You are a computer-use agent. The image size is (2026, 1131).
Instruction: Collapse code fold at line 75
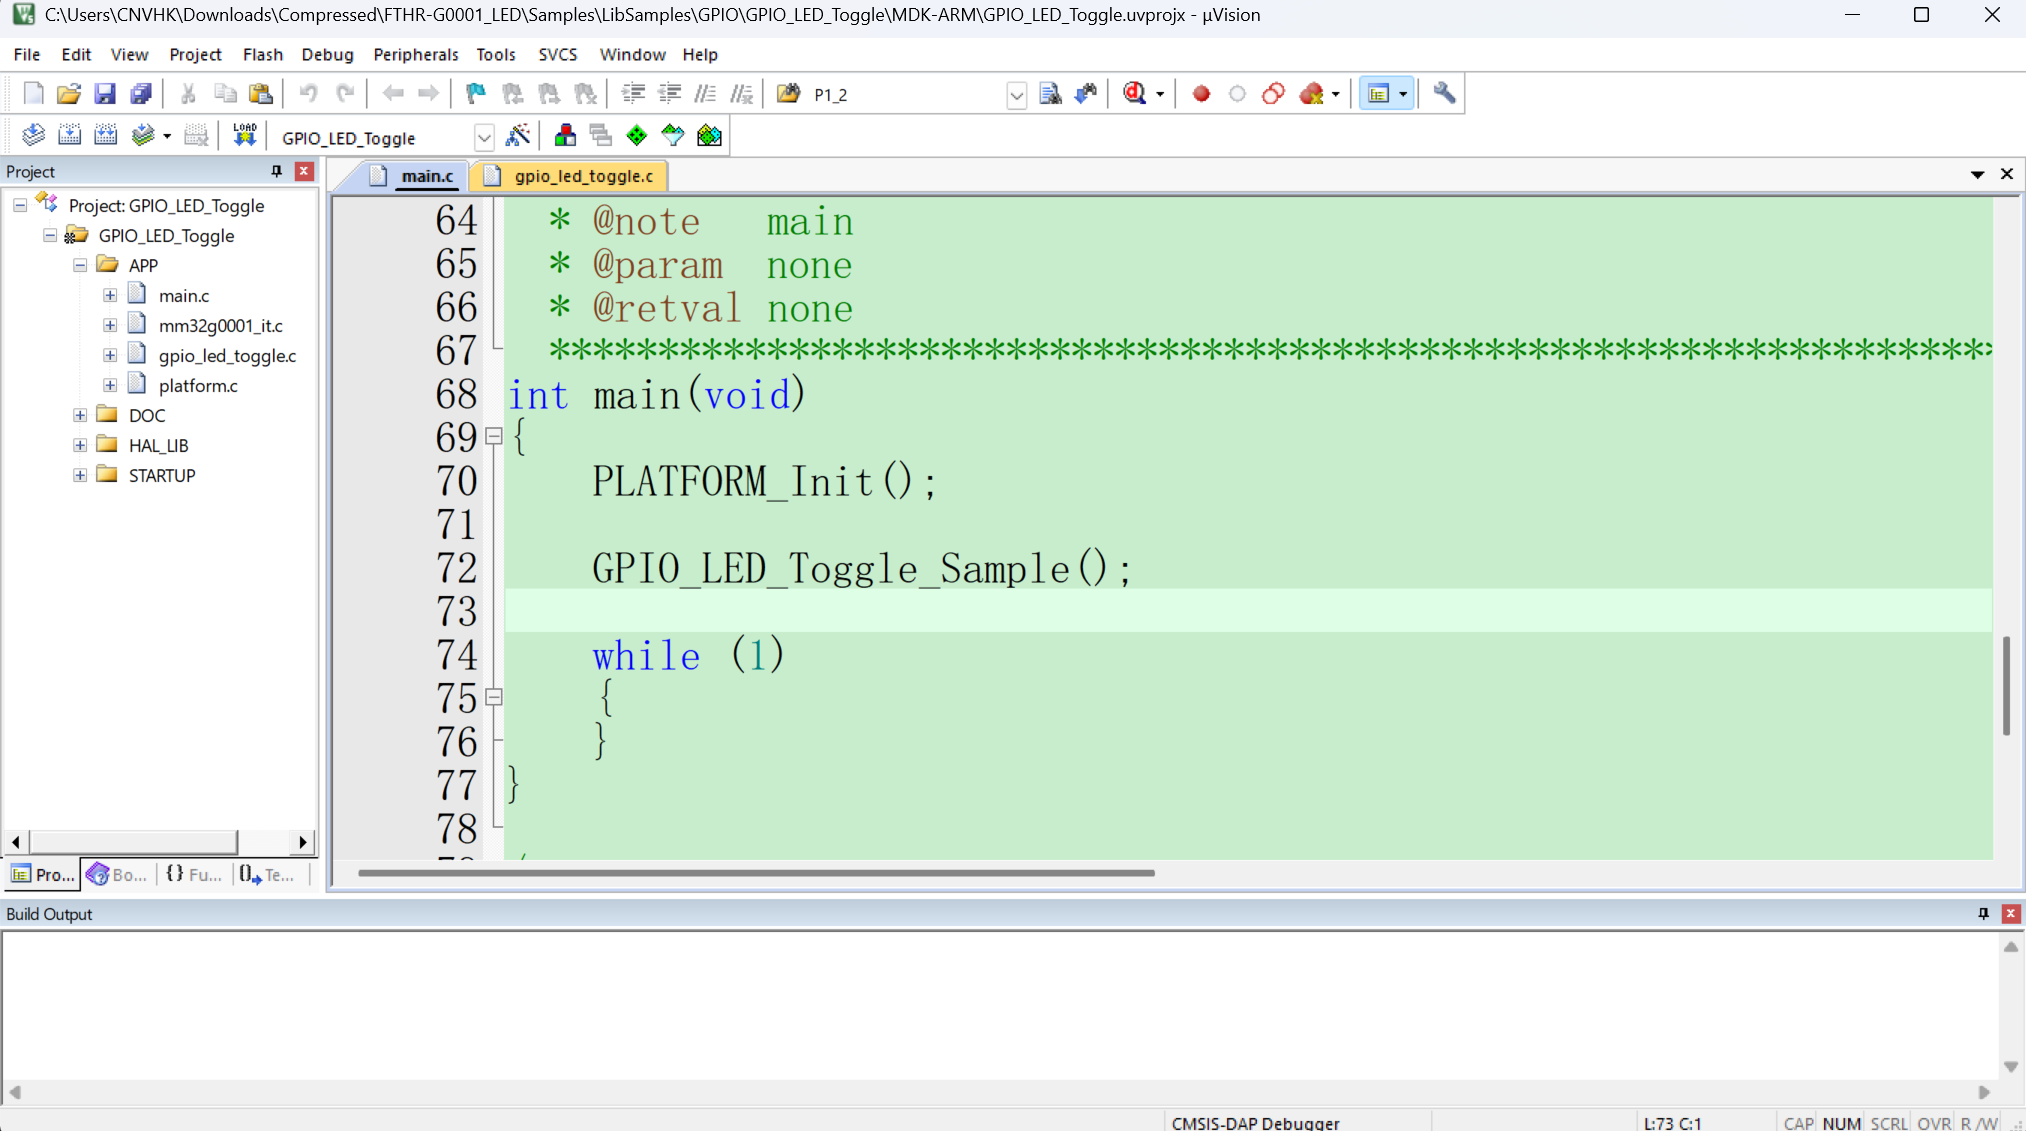(494, 697)
